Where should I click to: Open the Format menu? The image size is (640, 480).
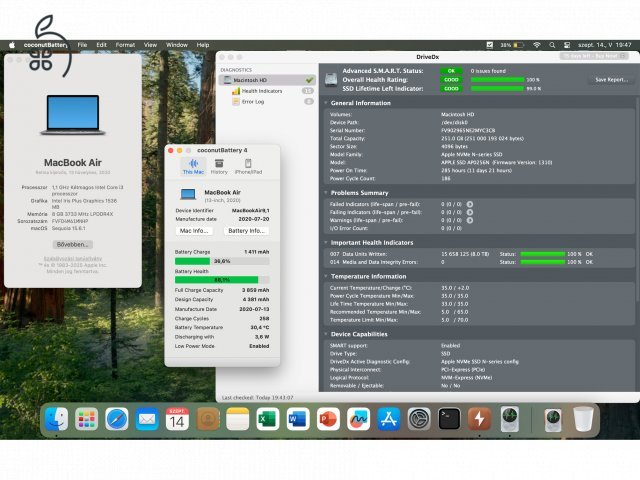125,45
